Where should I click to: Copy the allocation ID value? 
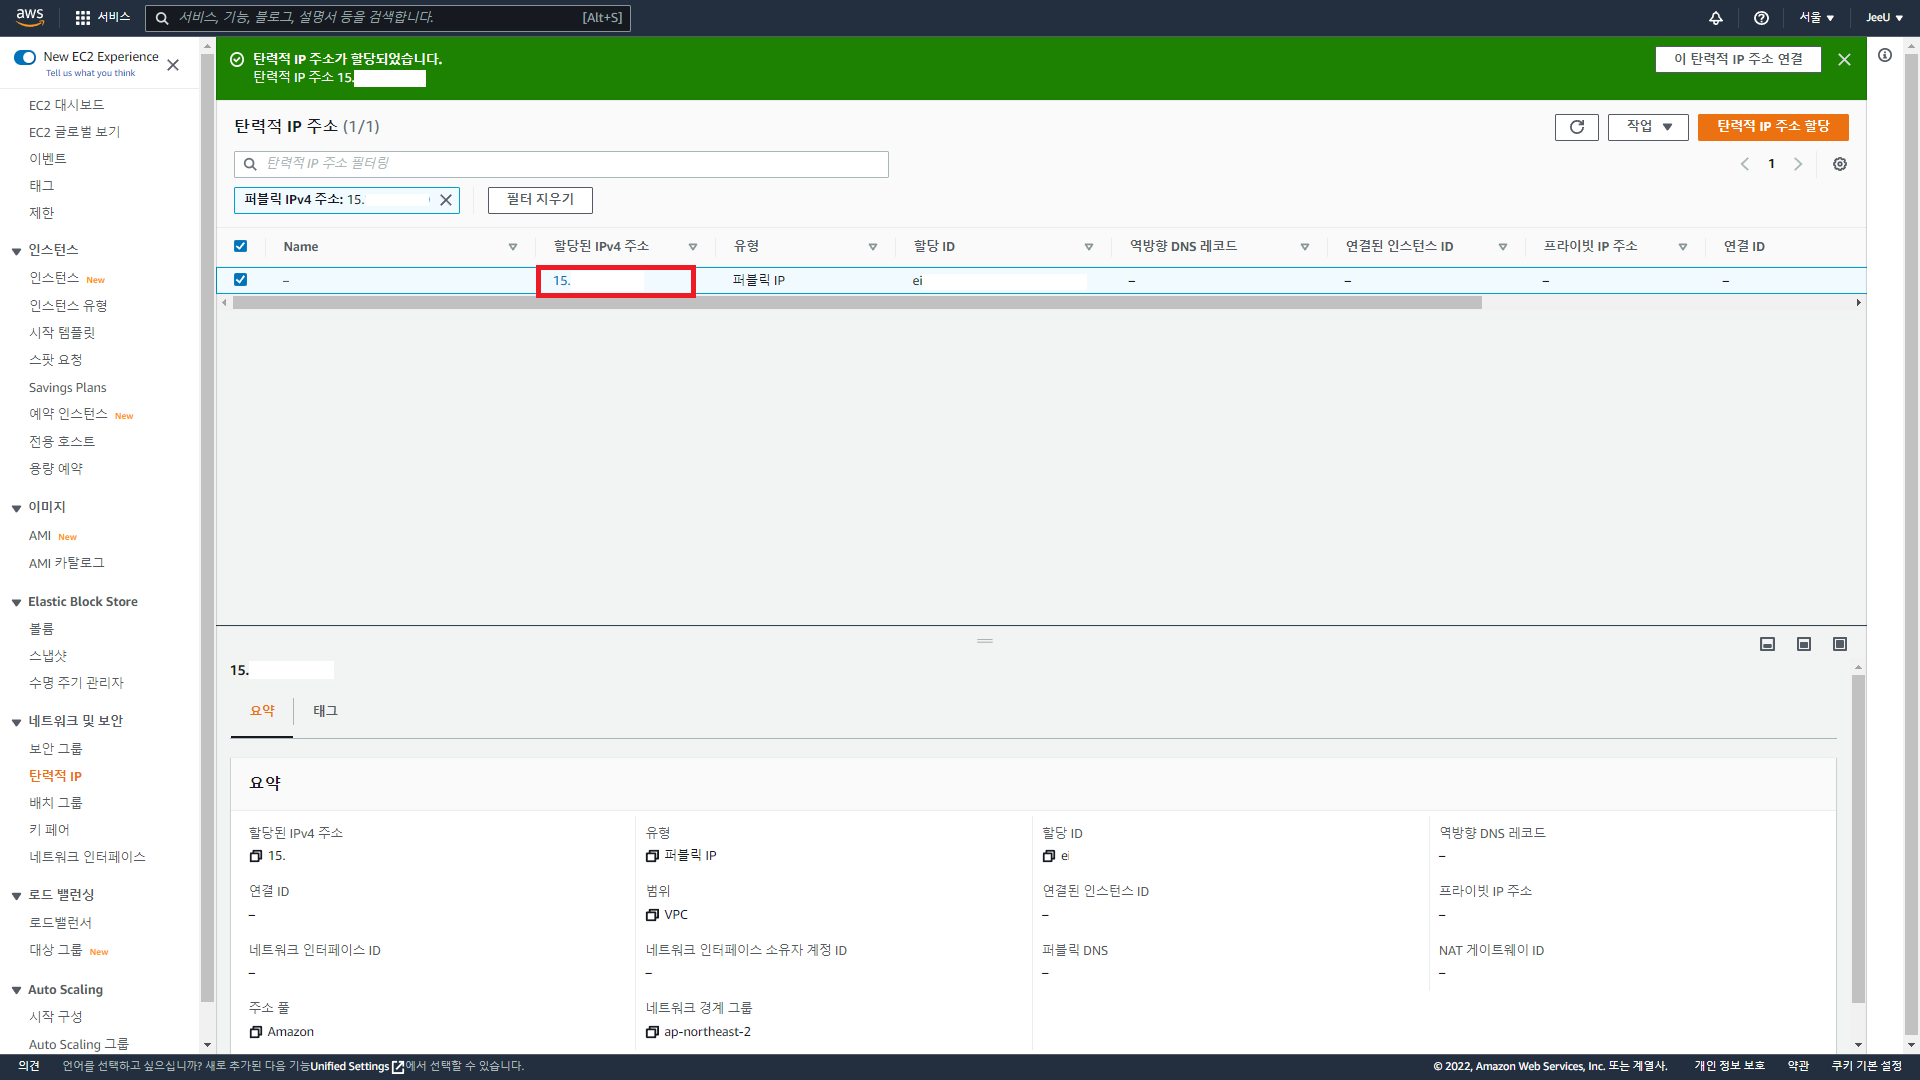coord(1048,856)
